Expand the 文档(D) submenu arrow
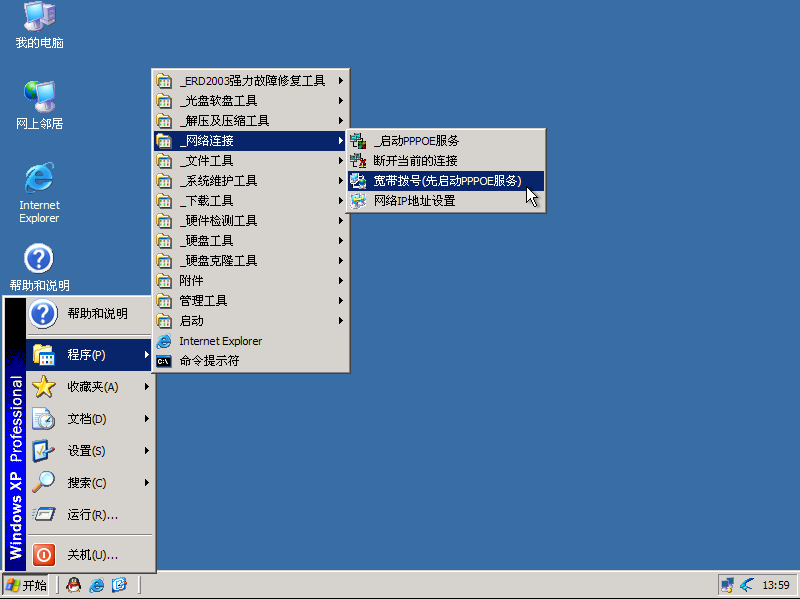800x599 pixels. 146,419
